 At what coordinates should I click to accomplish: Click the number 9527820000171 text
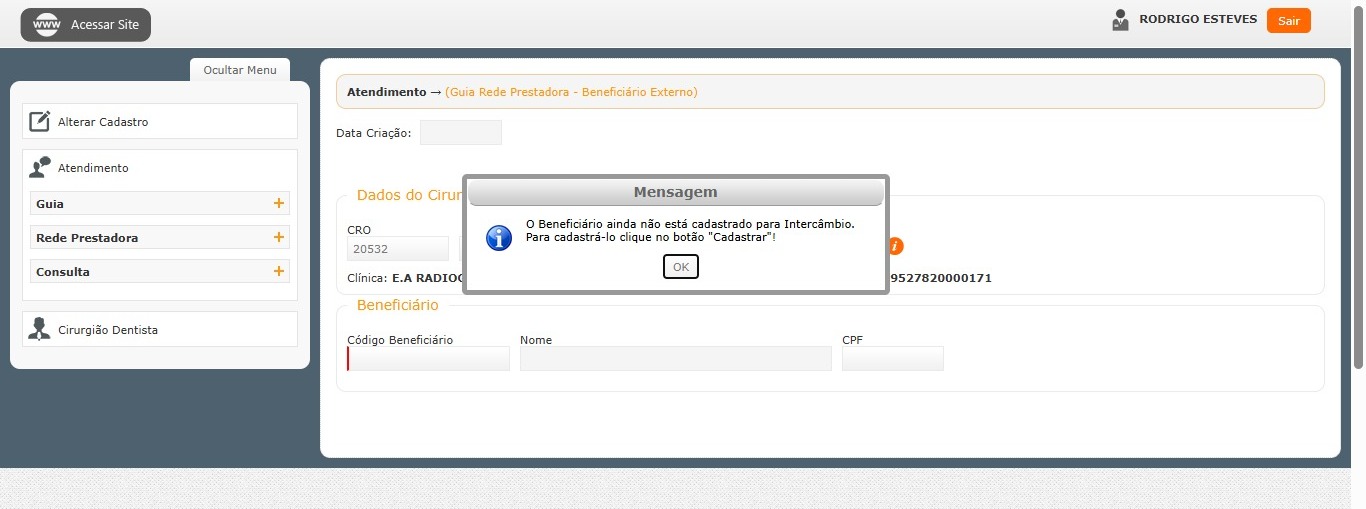940,278
